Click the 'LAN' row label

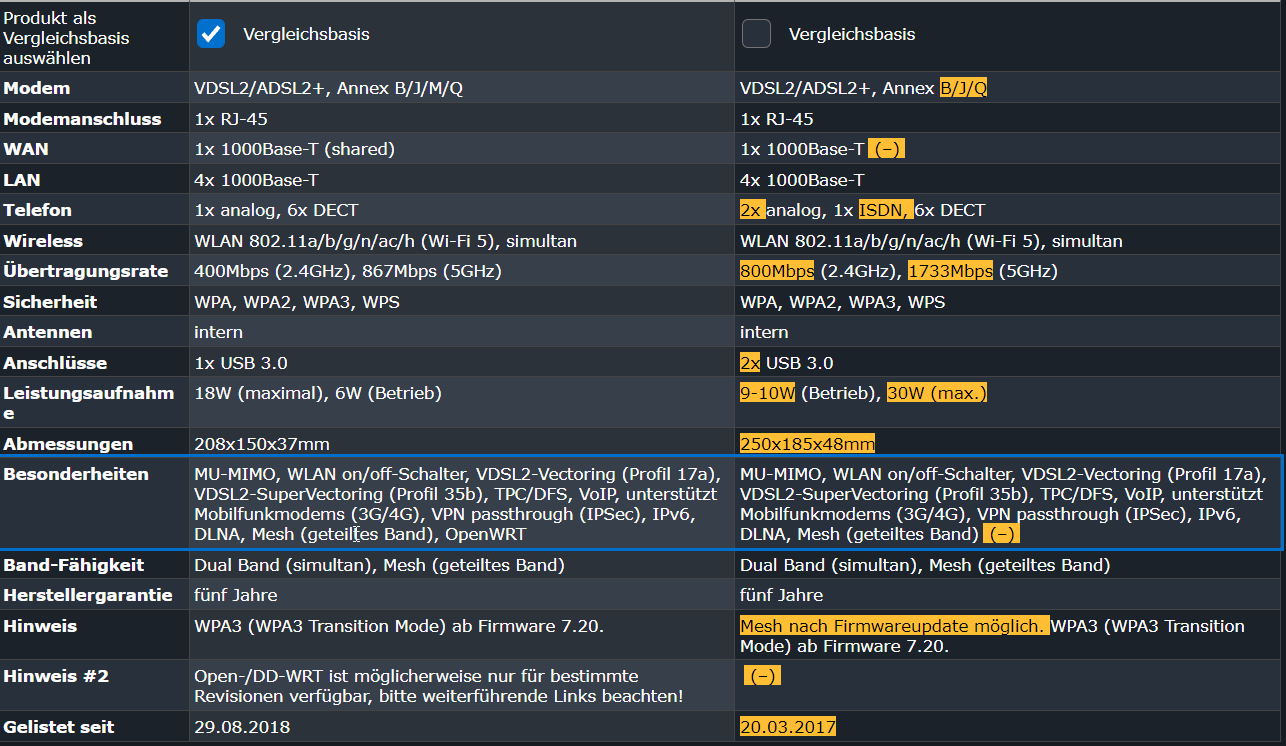click(x=24, y=180)
